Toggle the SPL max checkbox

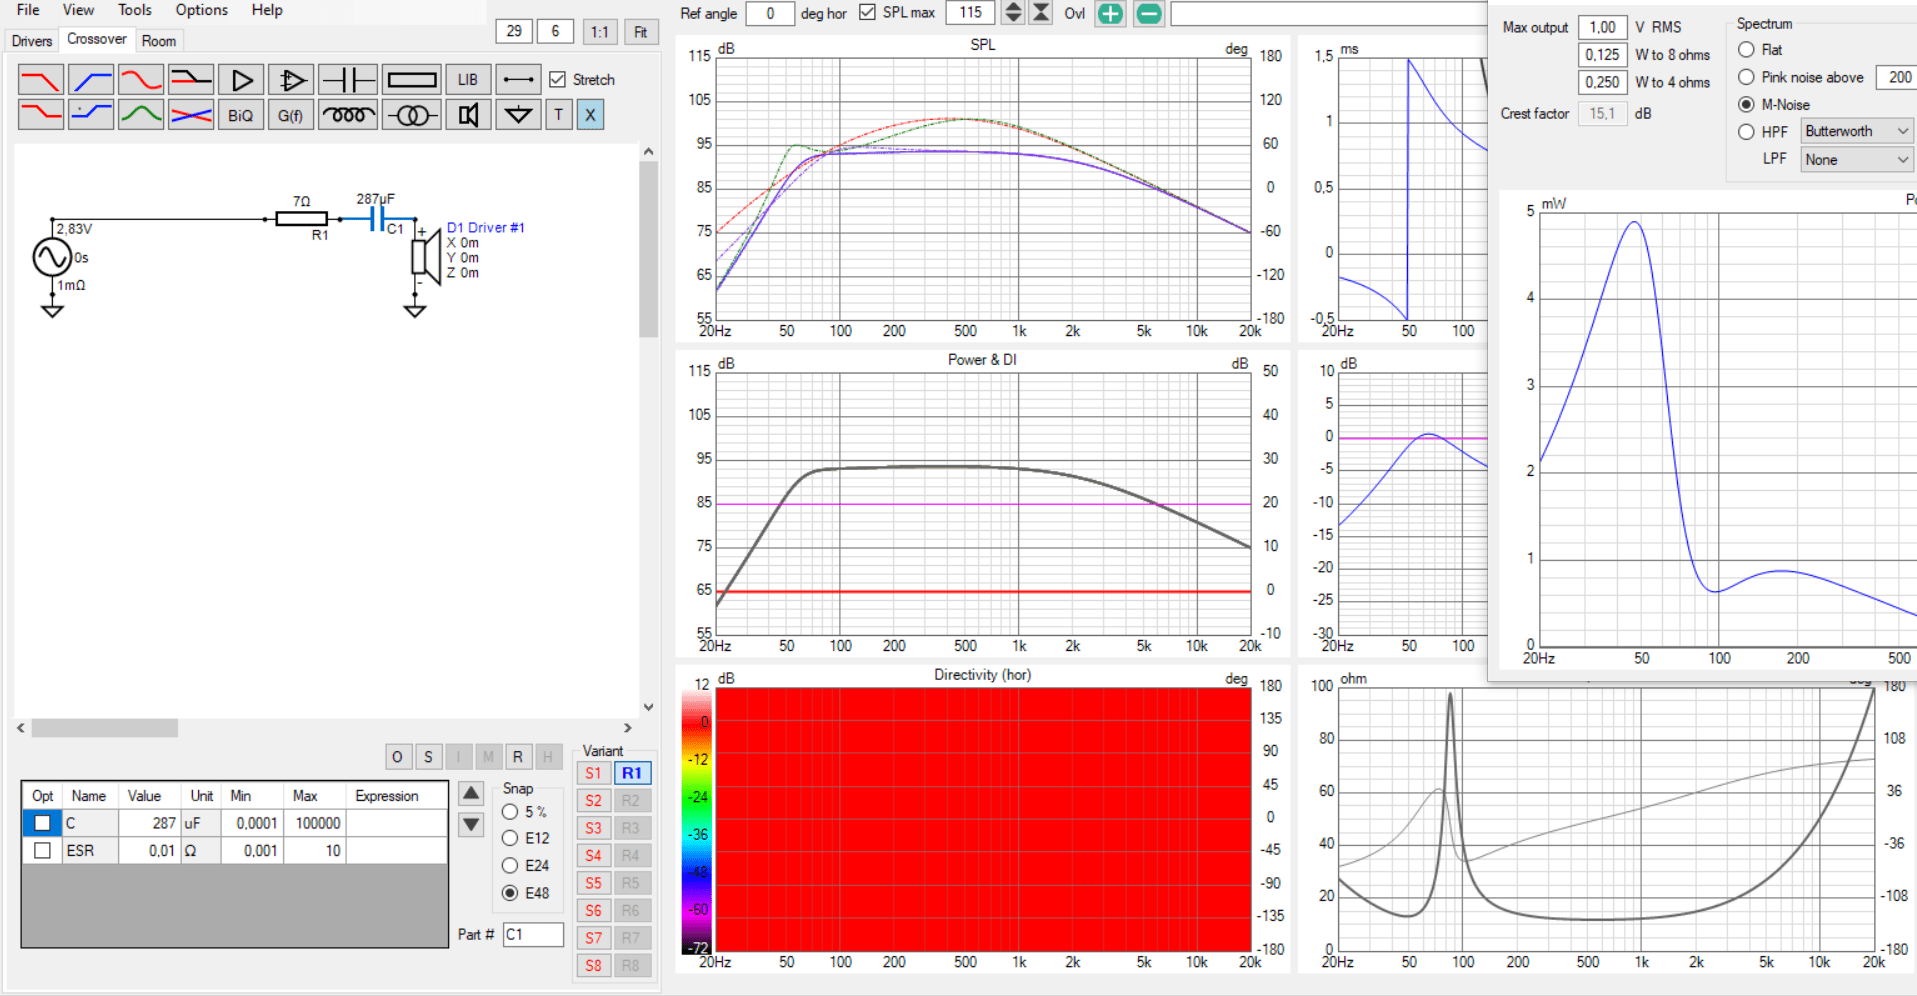pyautogui.click(x=867, y=12)
